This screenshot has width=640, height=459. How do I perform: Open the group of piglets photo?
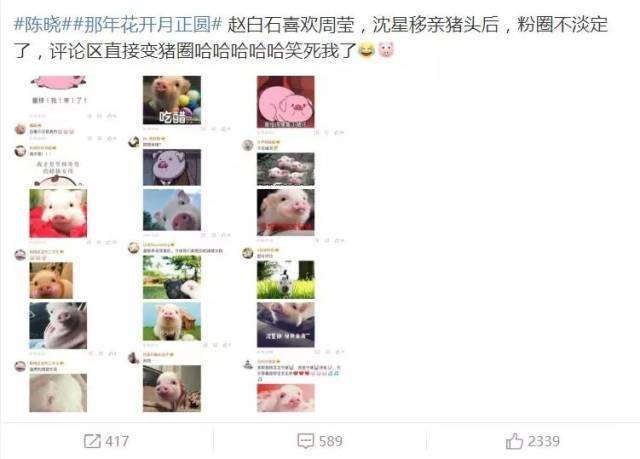(286, 169)
